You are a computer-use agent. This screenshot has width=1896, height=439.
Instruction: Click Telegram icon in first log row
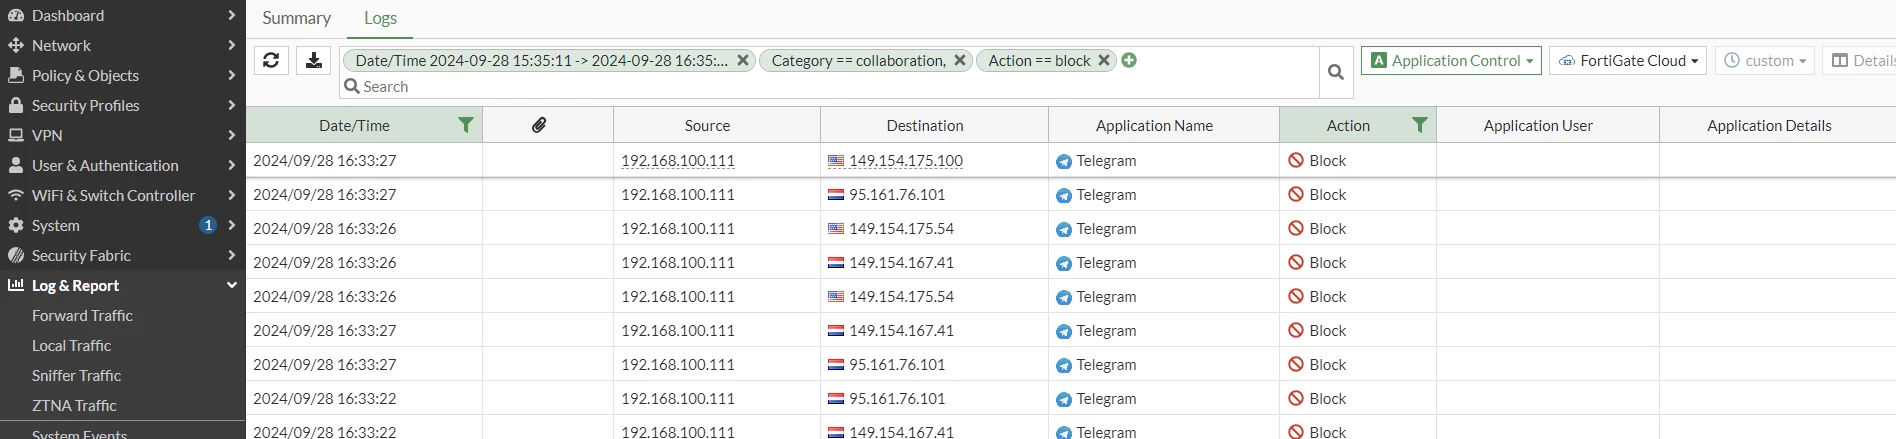point(1064,161)
